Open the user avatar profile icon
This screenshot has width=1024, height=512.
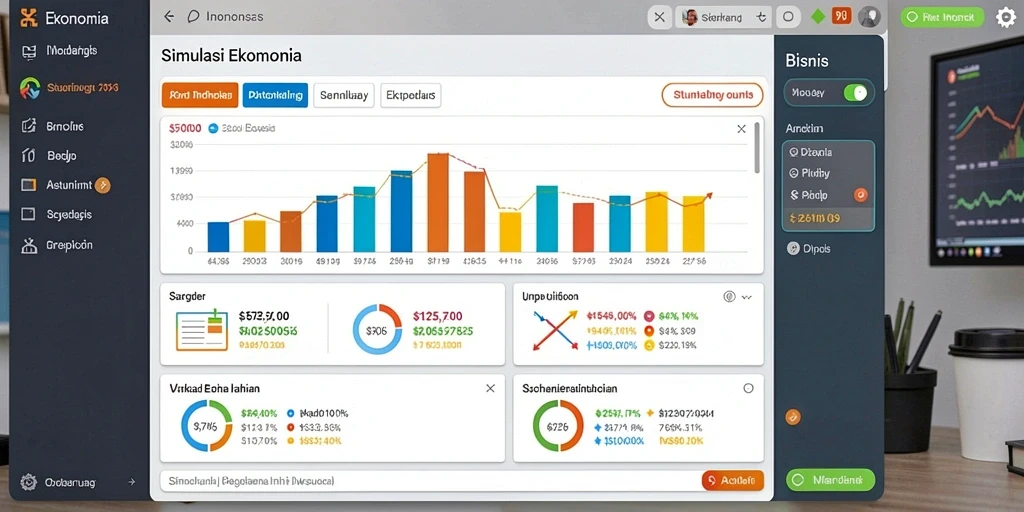point(869,17)
